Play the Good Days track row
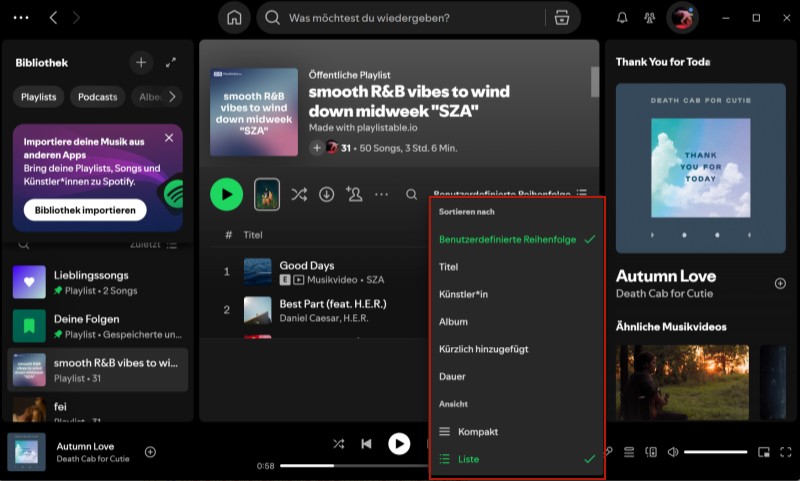The height and width of the screenshot is (481, 800). coord(320,272)
